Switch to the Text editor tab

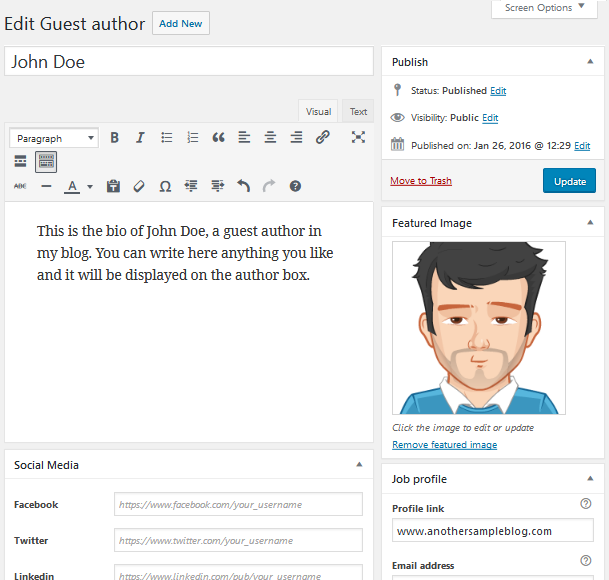pos(358,112)
